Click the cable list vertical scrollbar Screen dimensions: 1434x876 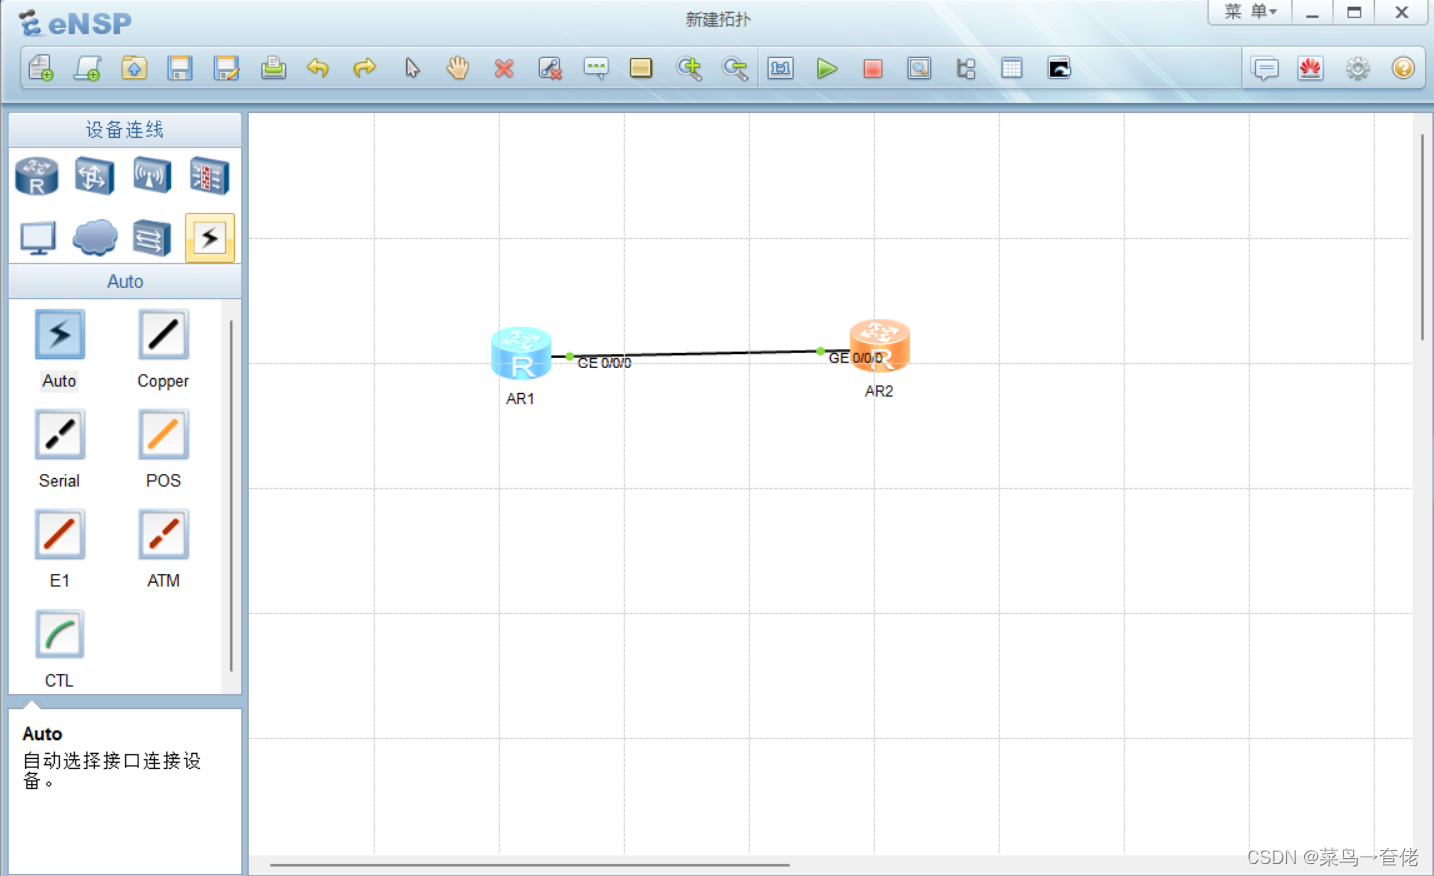231,495
